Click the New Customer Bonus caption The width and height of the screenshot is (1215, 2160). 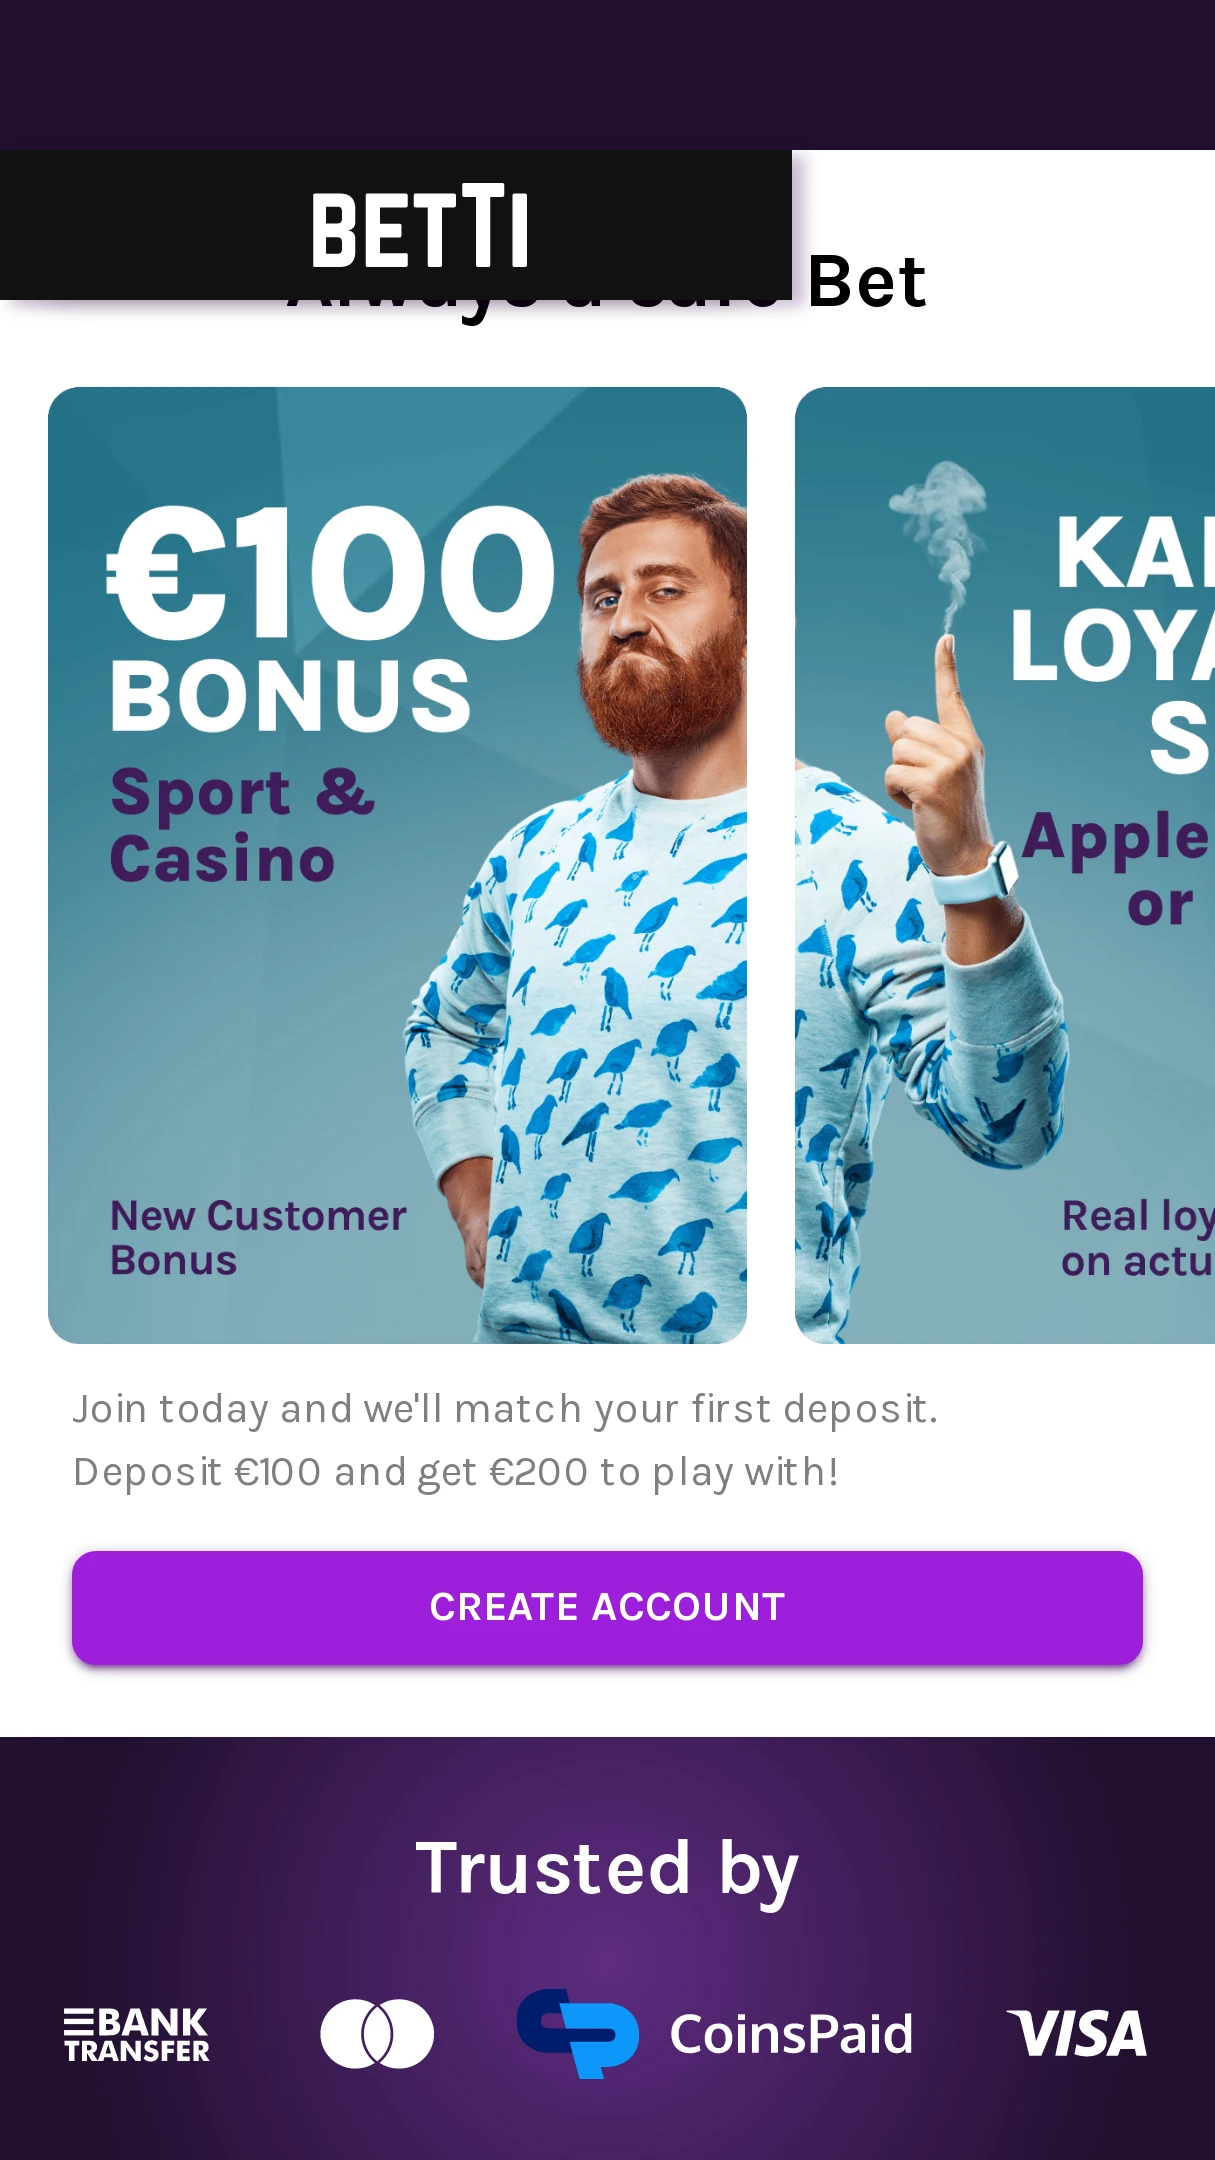[258, 1238]
